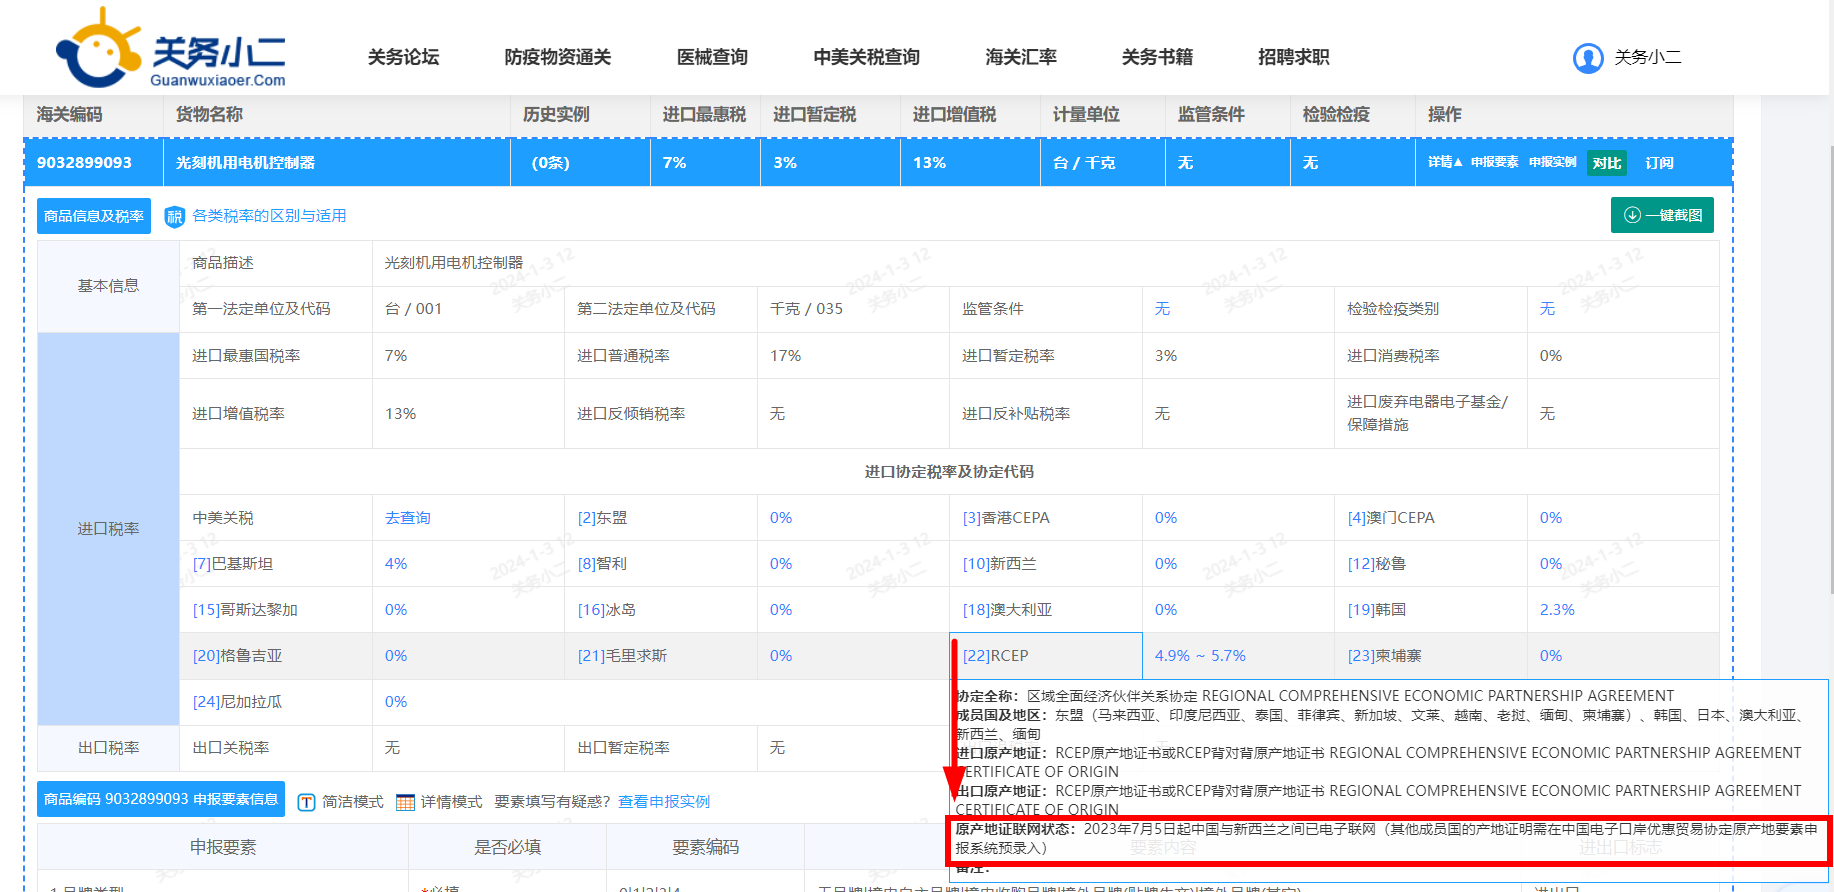Click the 4% rate for 巴基斯坦

coord(396,564)
